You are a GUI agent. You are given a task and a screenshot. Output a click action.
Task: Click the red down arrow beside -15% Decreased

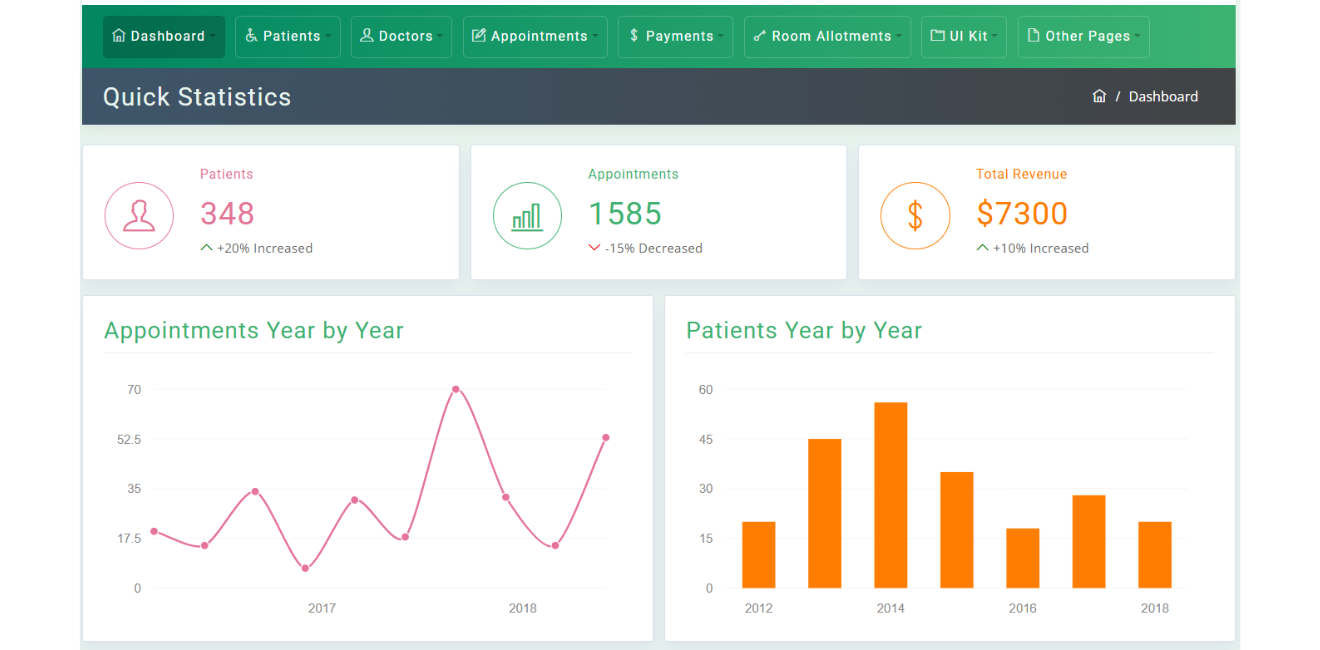593,247
